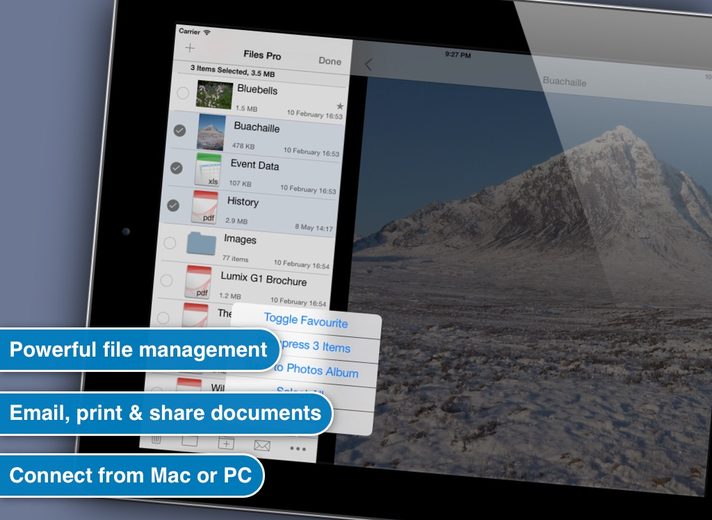Viewport: 712px width, 520px height.
Task: Select the unchecked circle beside Bluebells
Action: pos(183,93)
